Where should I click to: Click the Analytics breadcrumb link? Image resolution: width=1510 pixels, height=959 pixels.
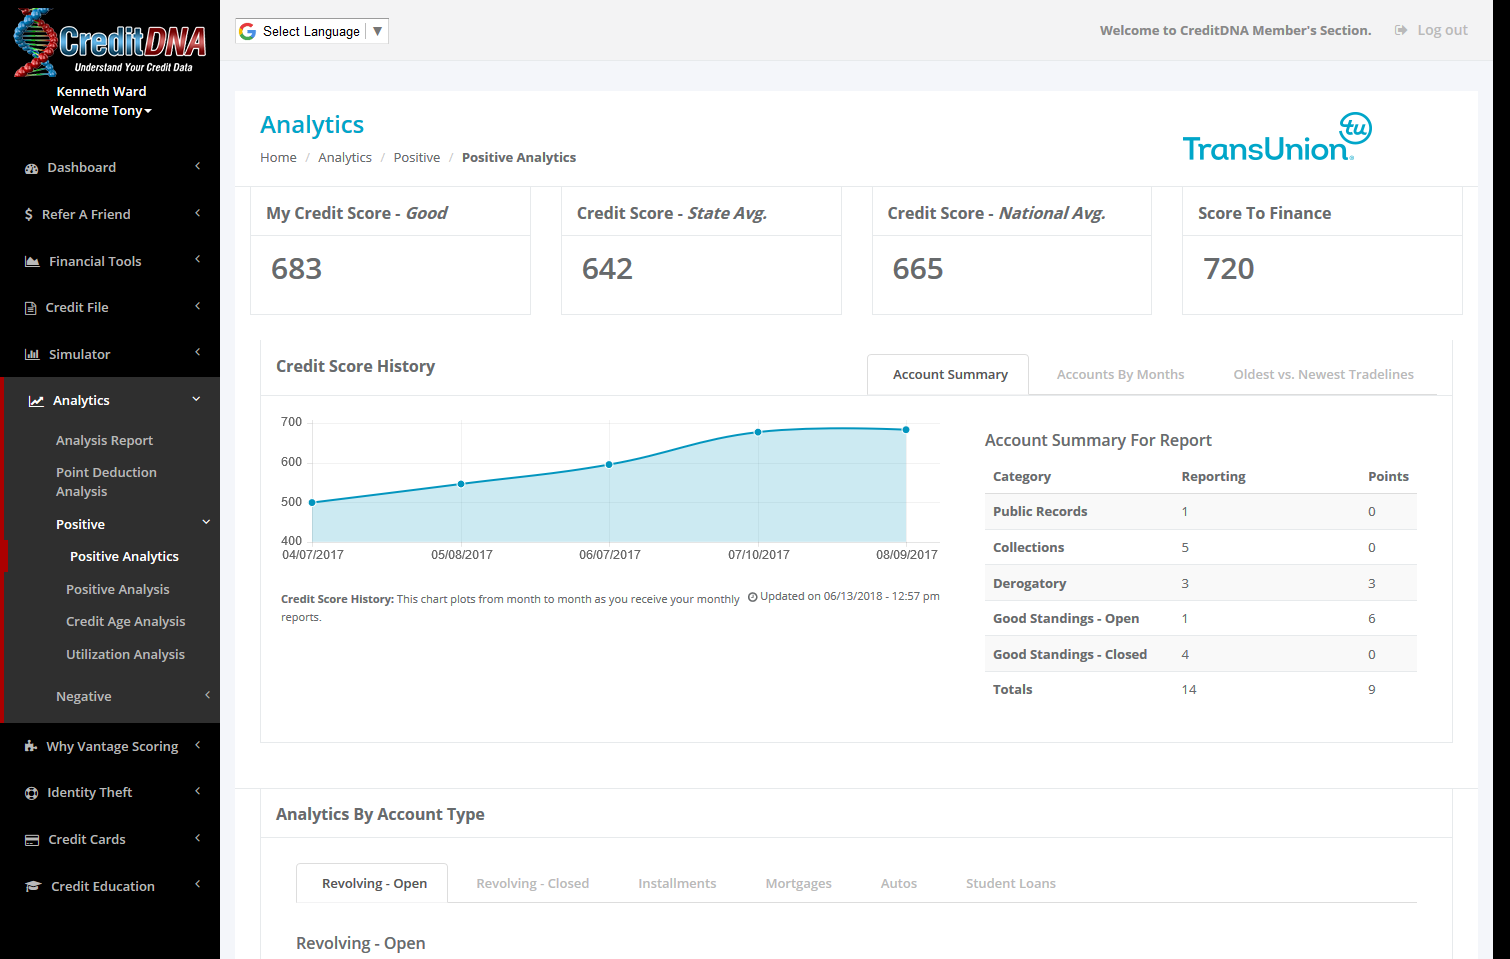coord(345,158)
